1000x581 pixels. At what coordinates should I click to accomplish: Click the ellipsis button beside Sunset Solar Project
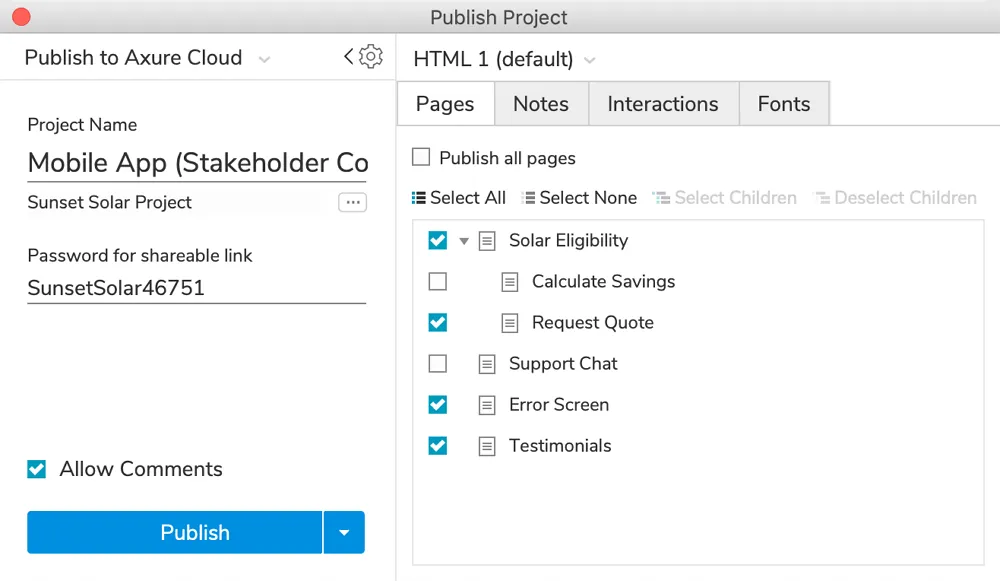(352, 203)
